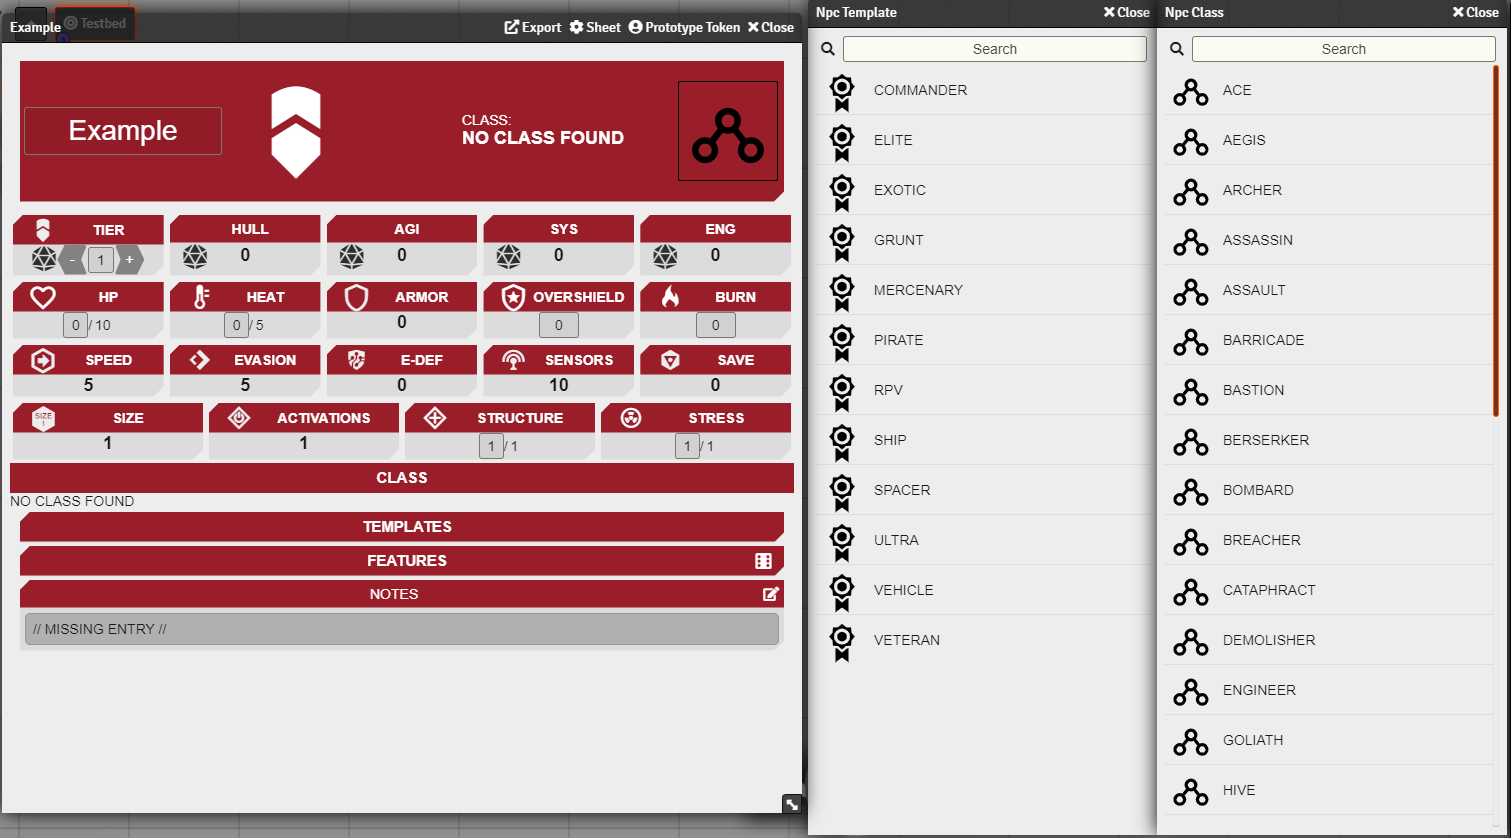Screen dimensions: 1511x838
Task: Expand the TEMPLATES section header
Action: (402, 527)
